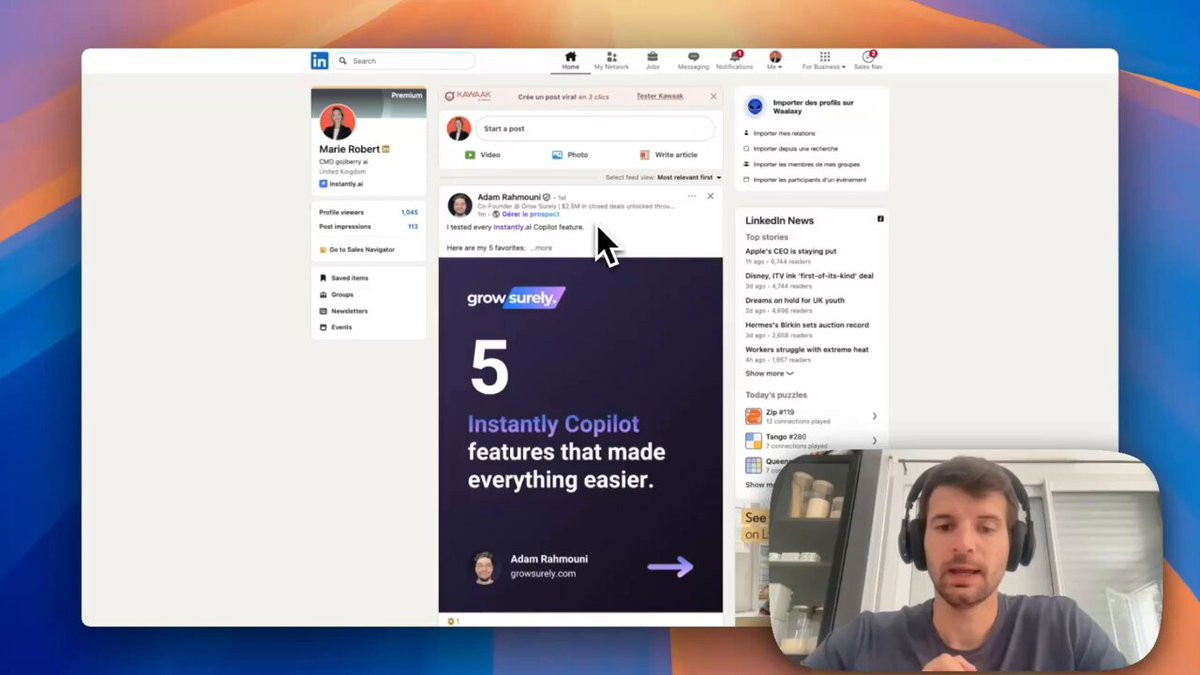Click the chevron next to Tango #280

(874, 440)
